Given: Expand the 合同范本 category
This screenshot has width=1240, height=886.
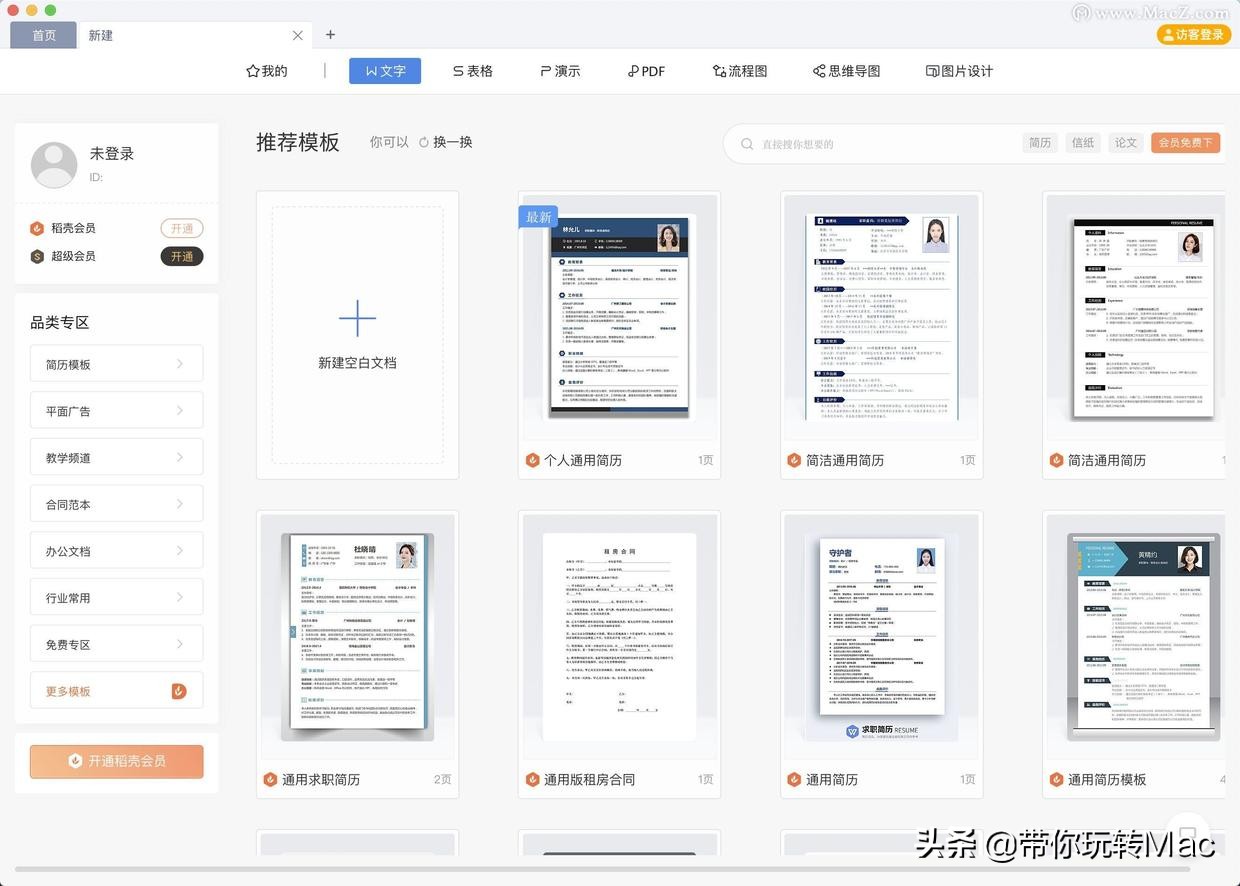Looking at the screenshot, I should click(116, 503).
